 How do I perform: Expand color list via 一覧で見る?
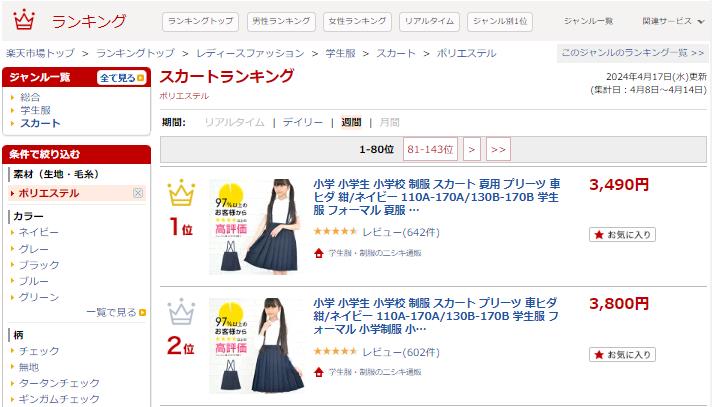[x=116, y=313]
